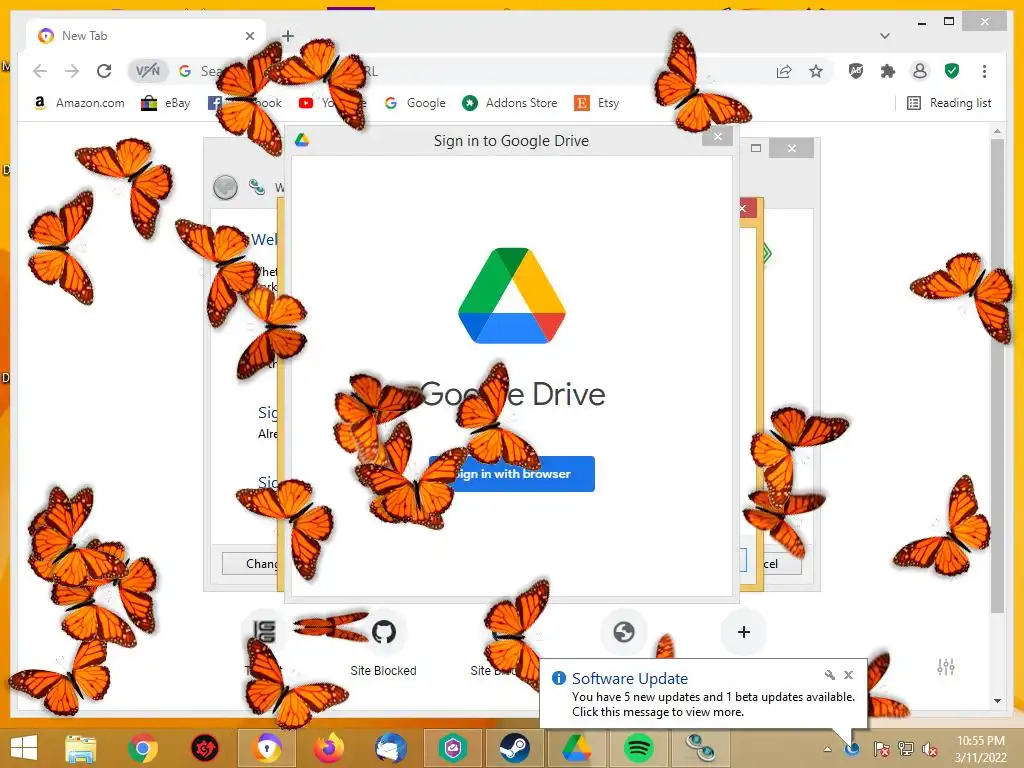The width and height of the screenshot is (1024, 768).
Task: Open the Google bookmark
Action: (415, 103)
